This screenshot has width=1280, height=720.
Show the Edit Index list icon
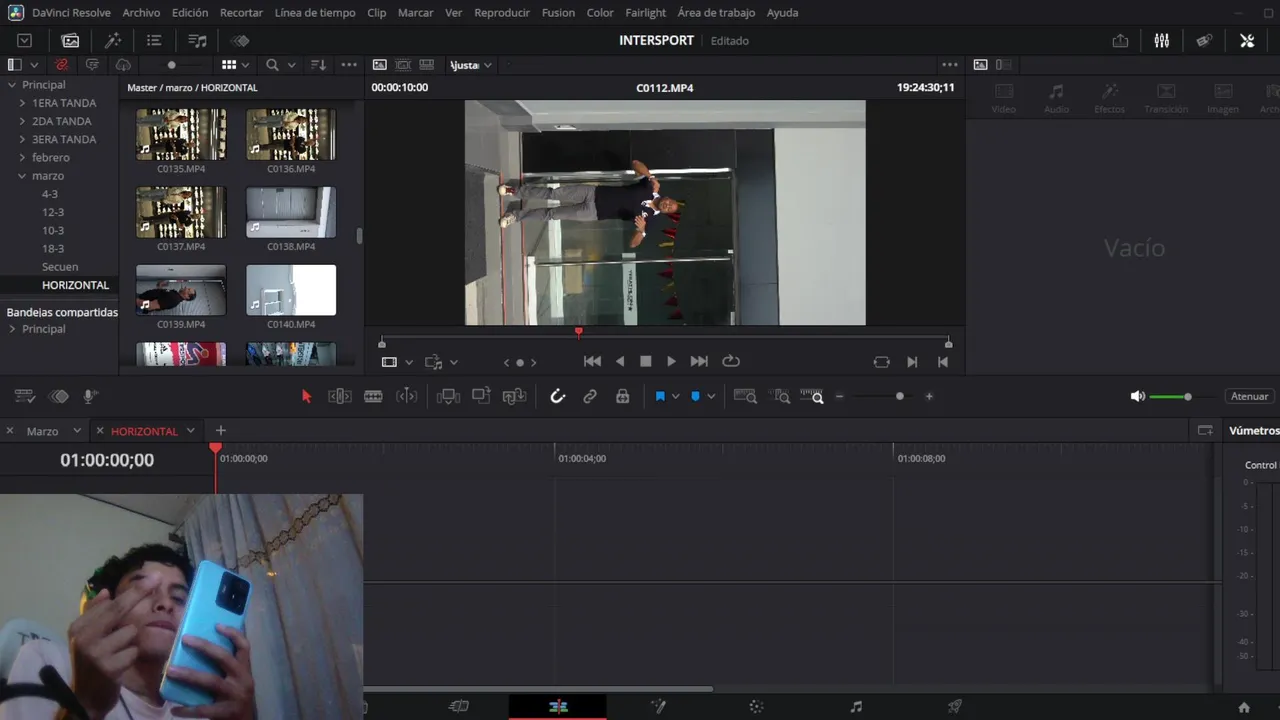point(154,41)
